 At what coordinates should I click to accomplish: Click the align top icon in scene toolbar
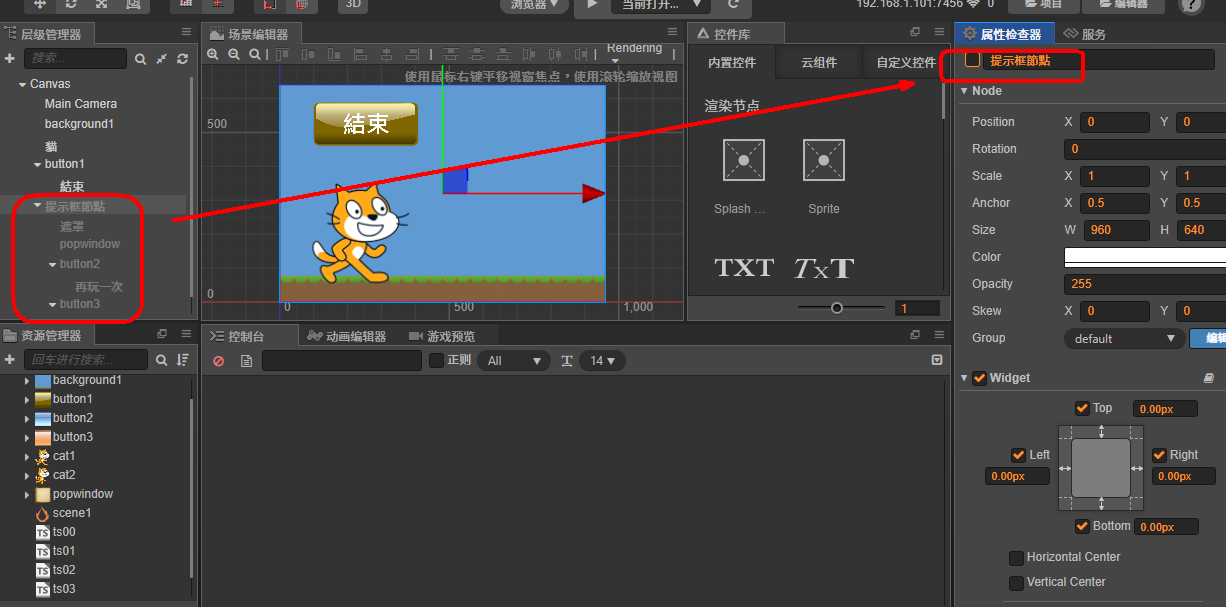click(x=283, y=54)
